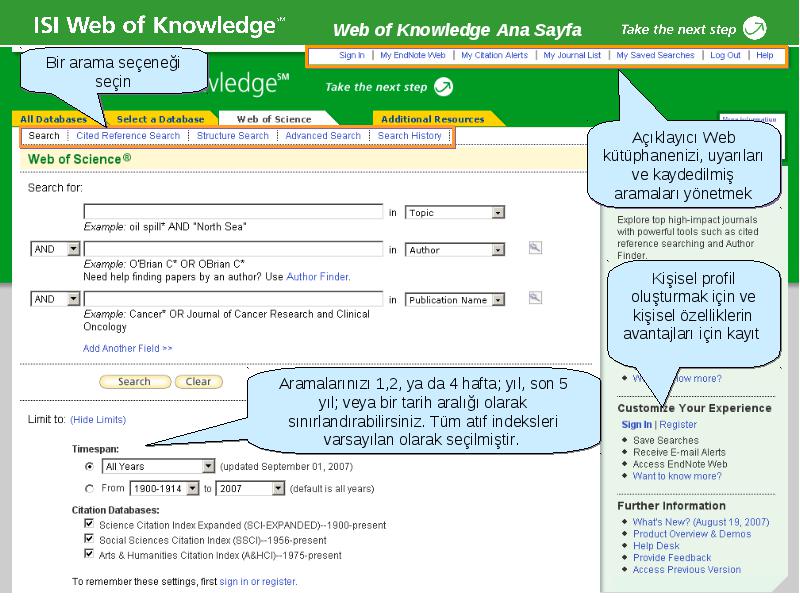Viewport: 800px width, 600px height.
Task: Focus the Author search text field
Action: coord(233,249)
